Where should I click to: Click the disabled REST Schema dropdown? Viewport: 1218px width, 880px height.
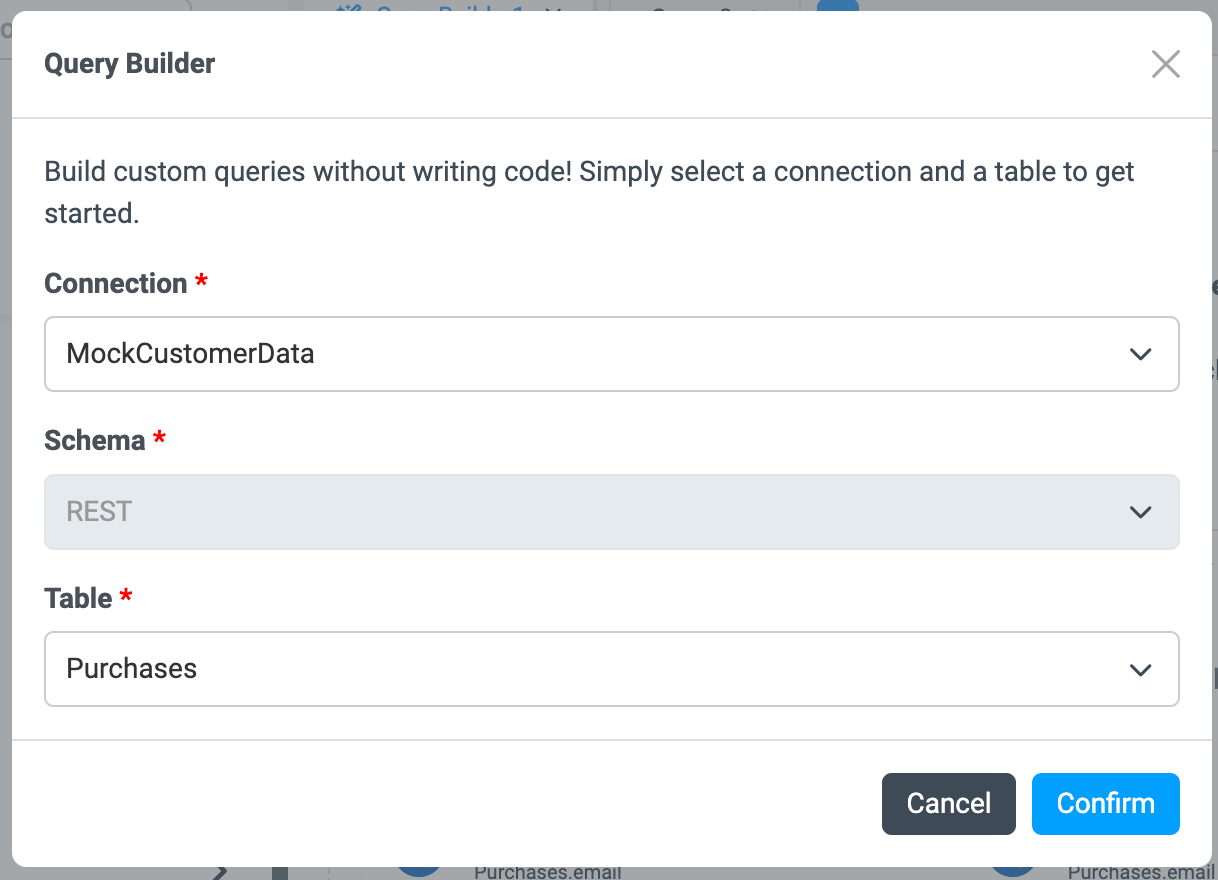(611, 512)
